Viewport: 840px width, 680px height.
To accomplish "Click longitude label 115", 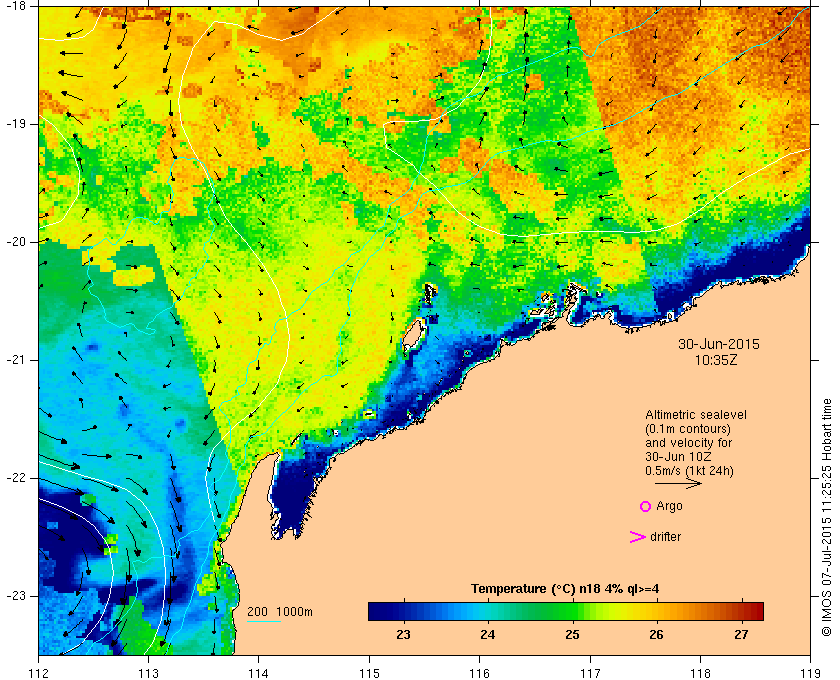I will click(369, 672).
